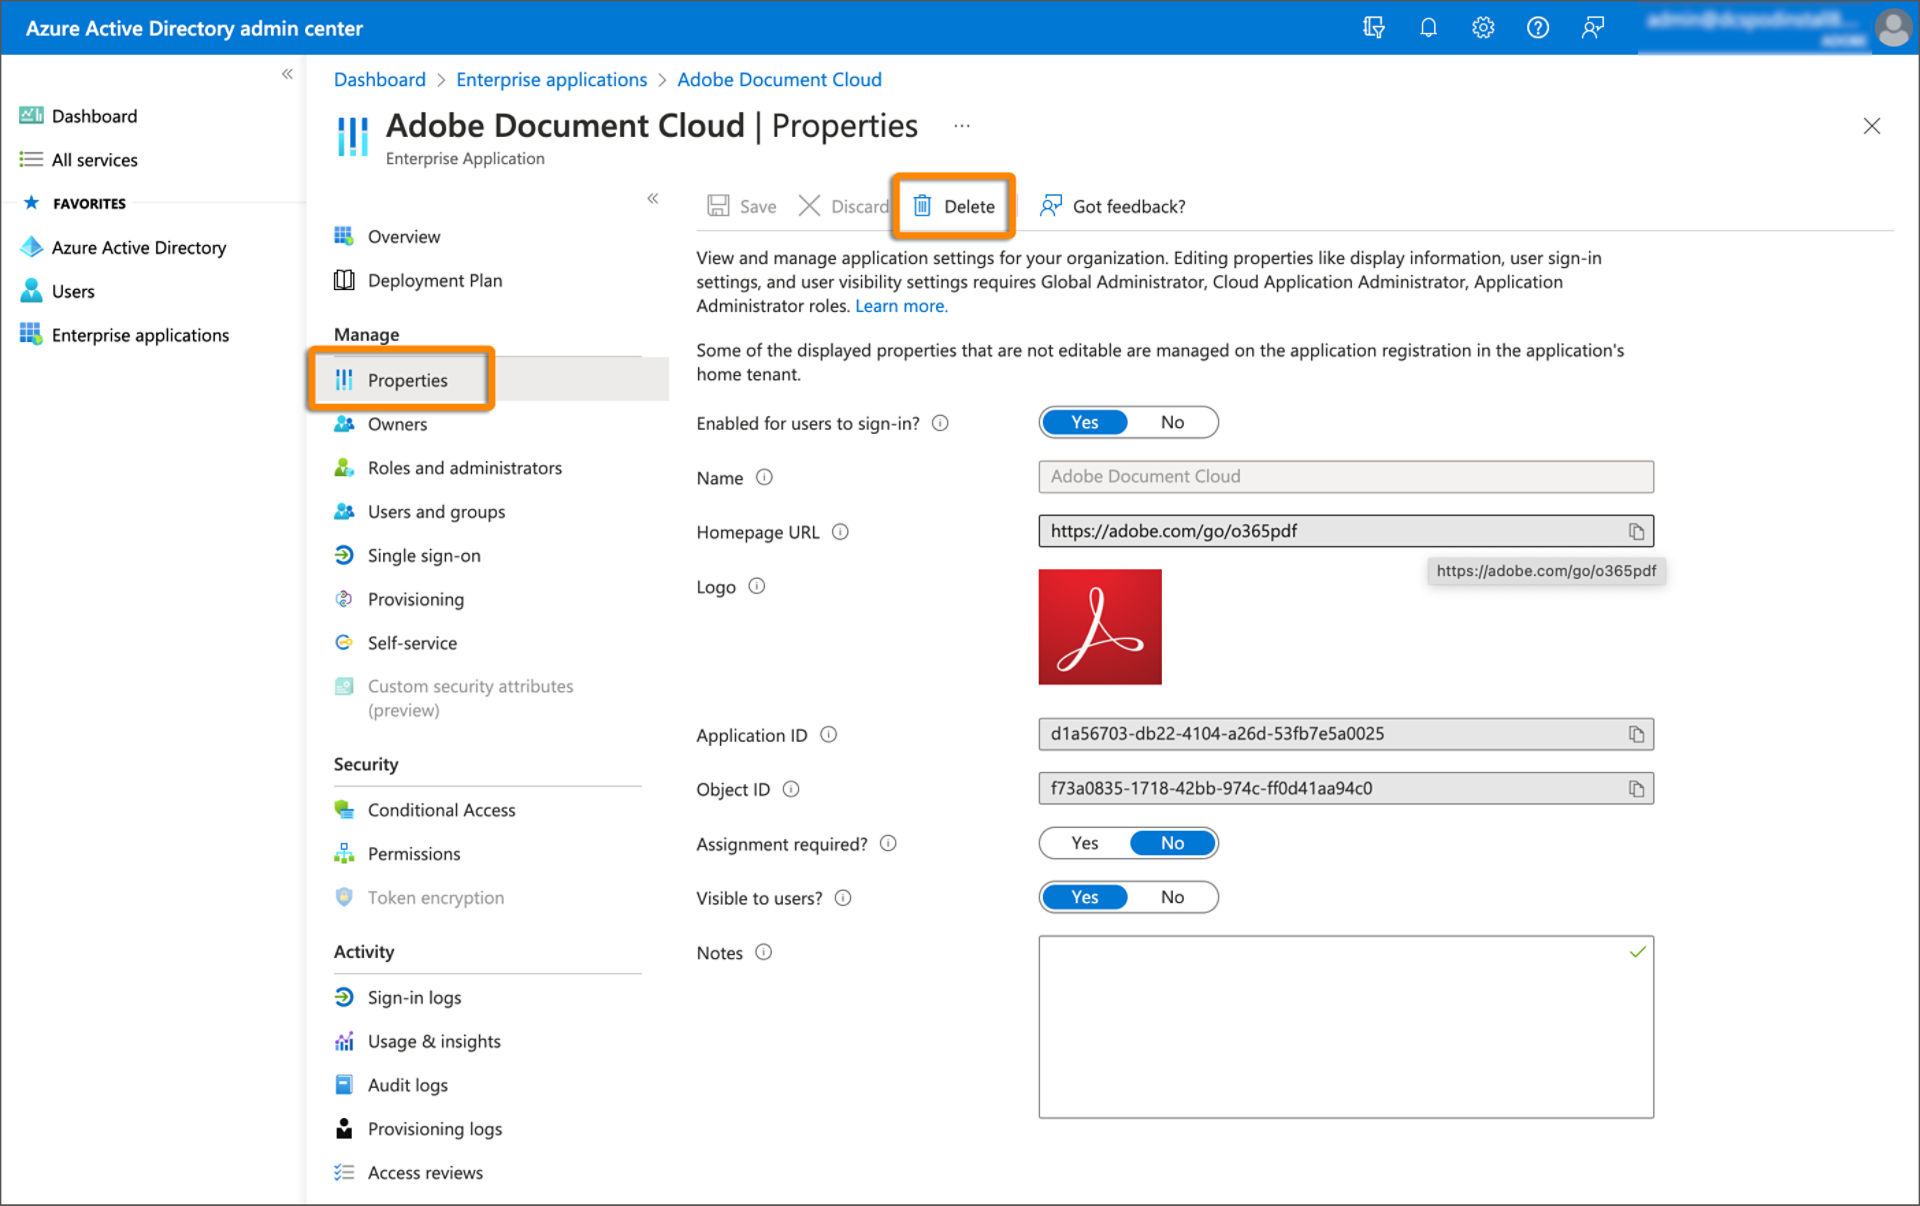Open the Overview section
Viewport: 1920px width, 1206px height.
402,235
